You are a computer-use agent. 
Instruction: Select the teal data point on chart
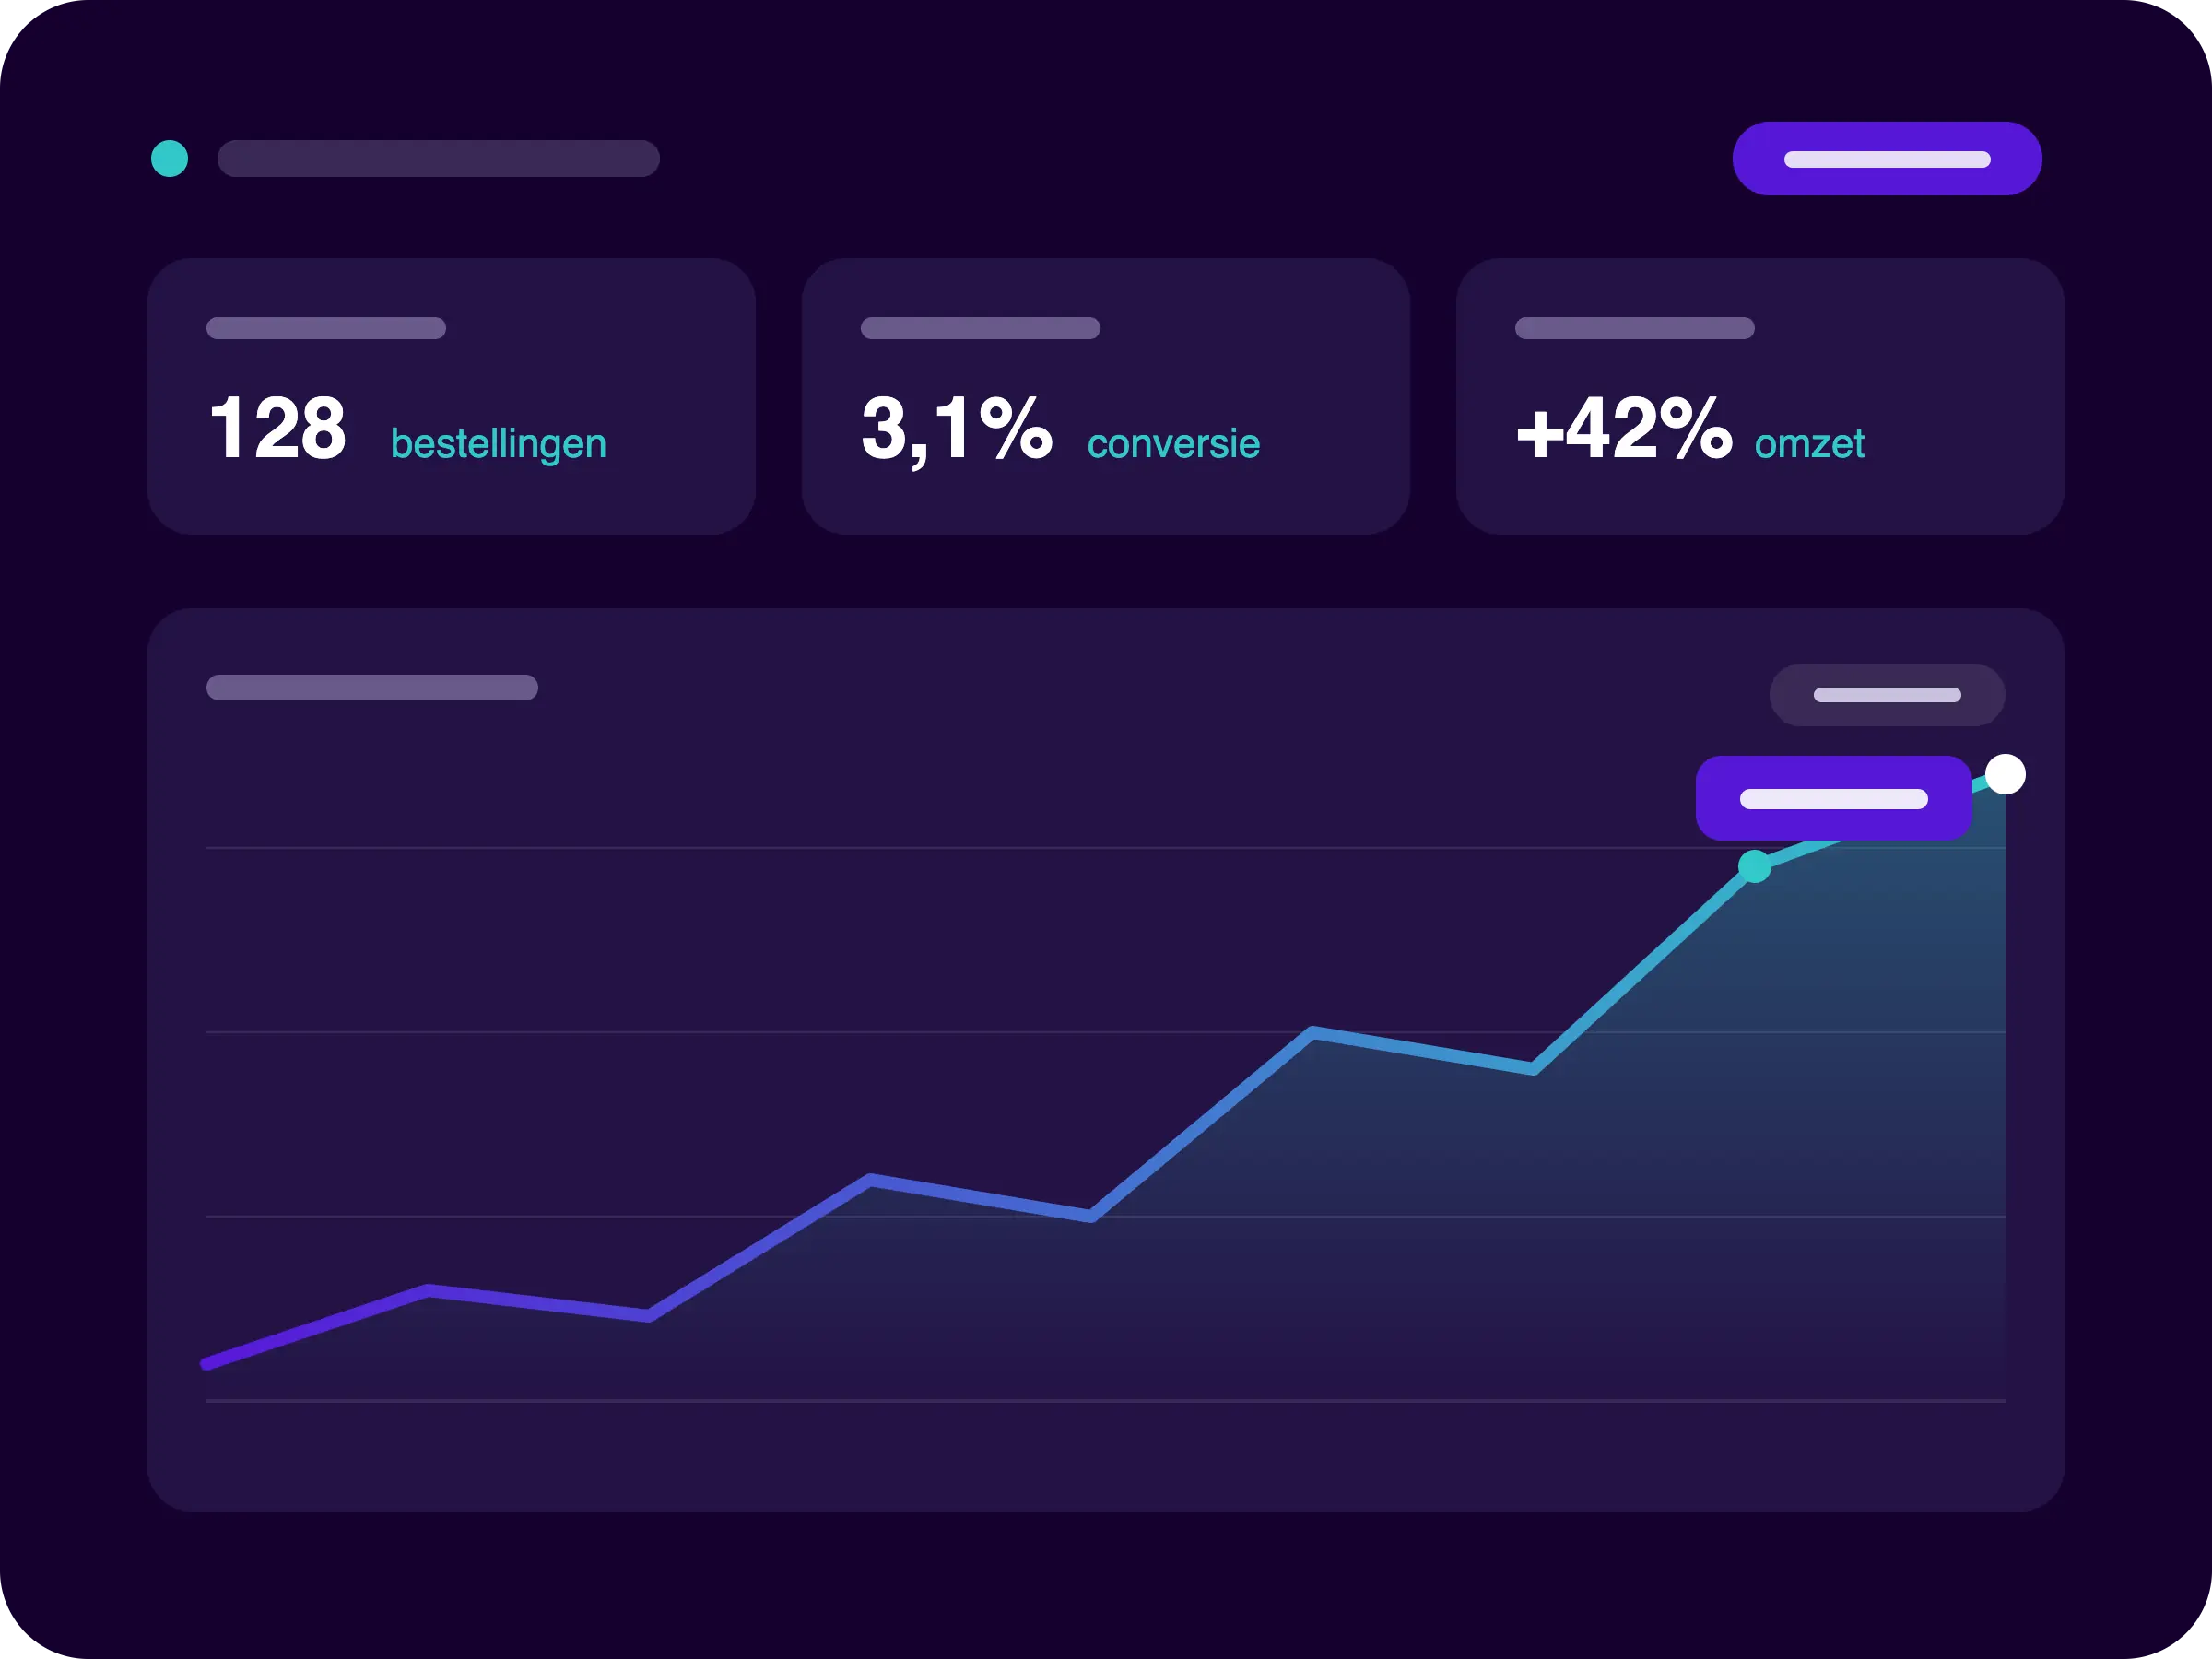coord(1754,866)
